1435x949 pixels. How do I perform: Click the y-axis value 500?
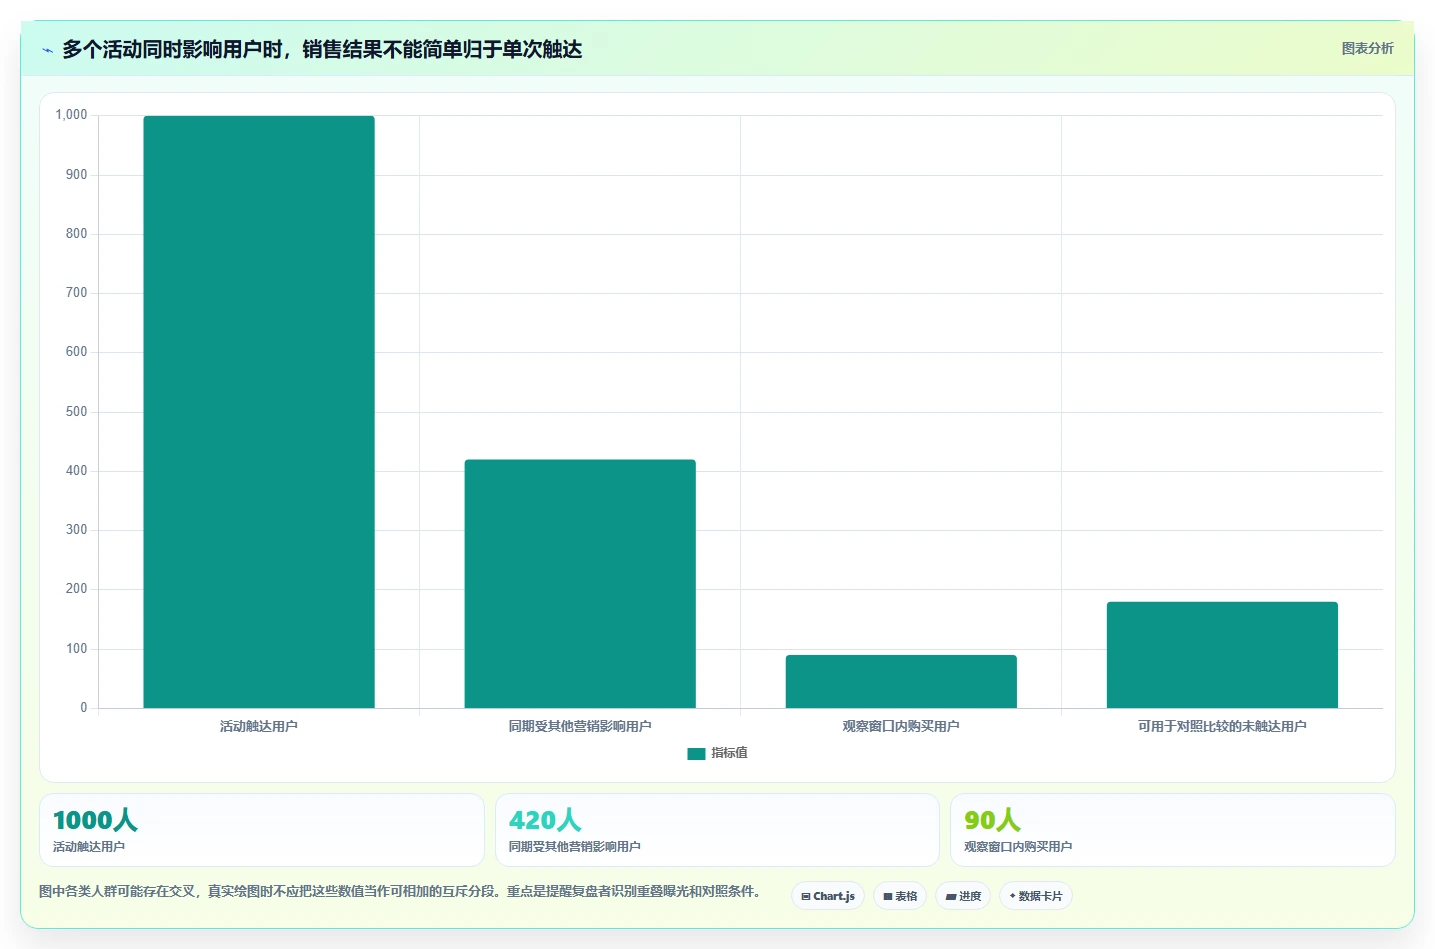click(76, 412)
